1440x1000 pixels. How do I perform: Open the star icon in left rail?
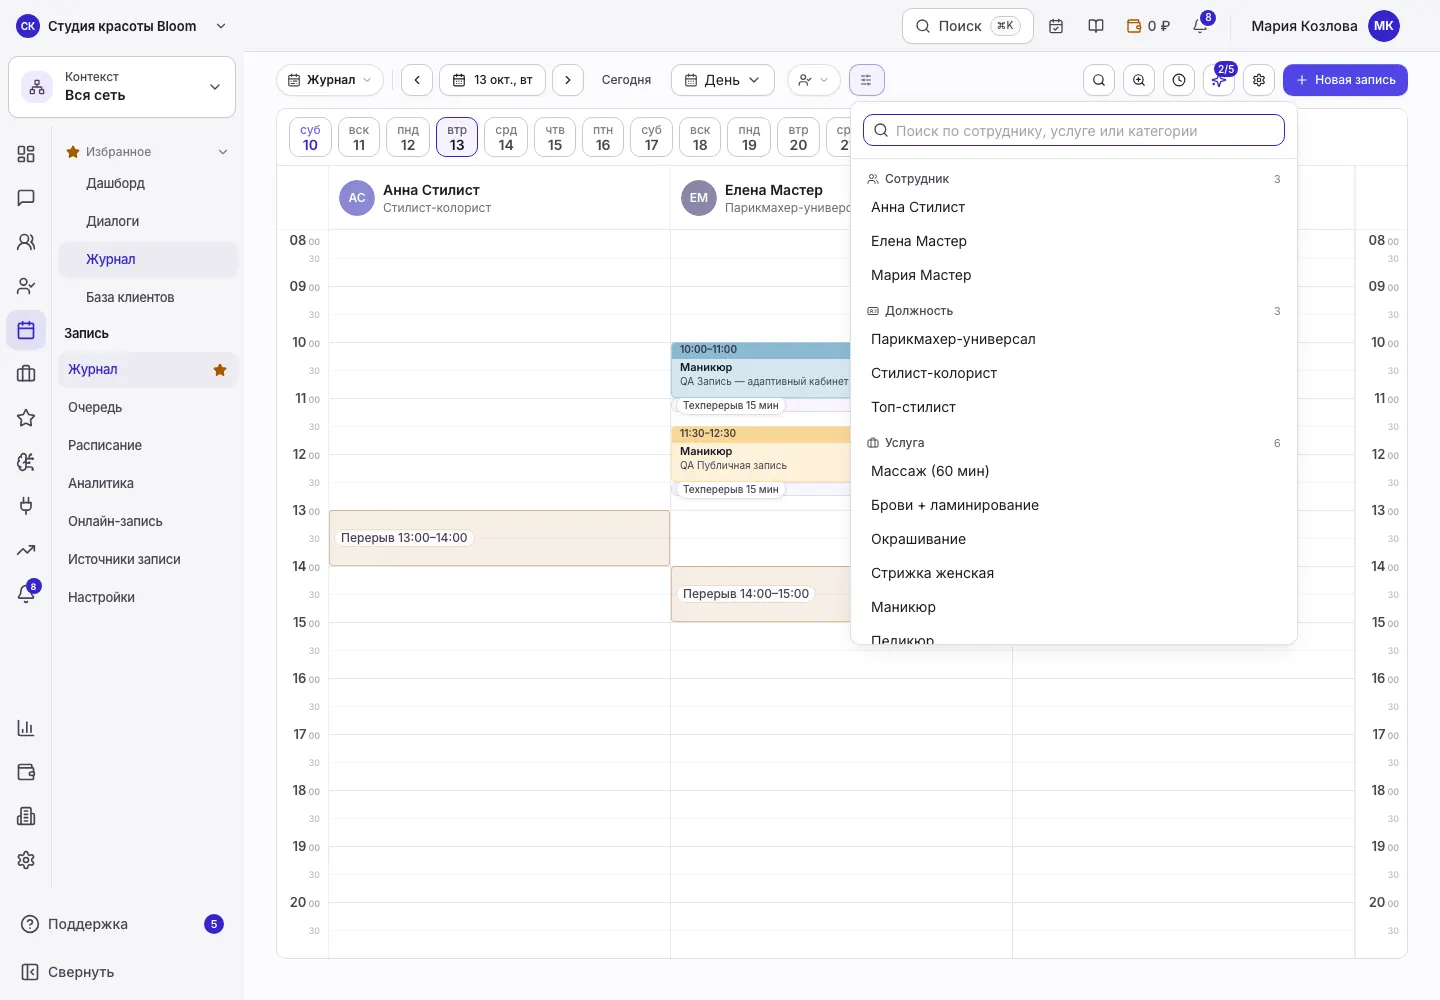coord(26,418)
